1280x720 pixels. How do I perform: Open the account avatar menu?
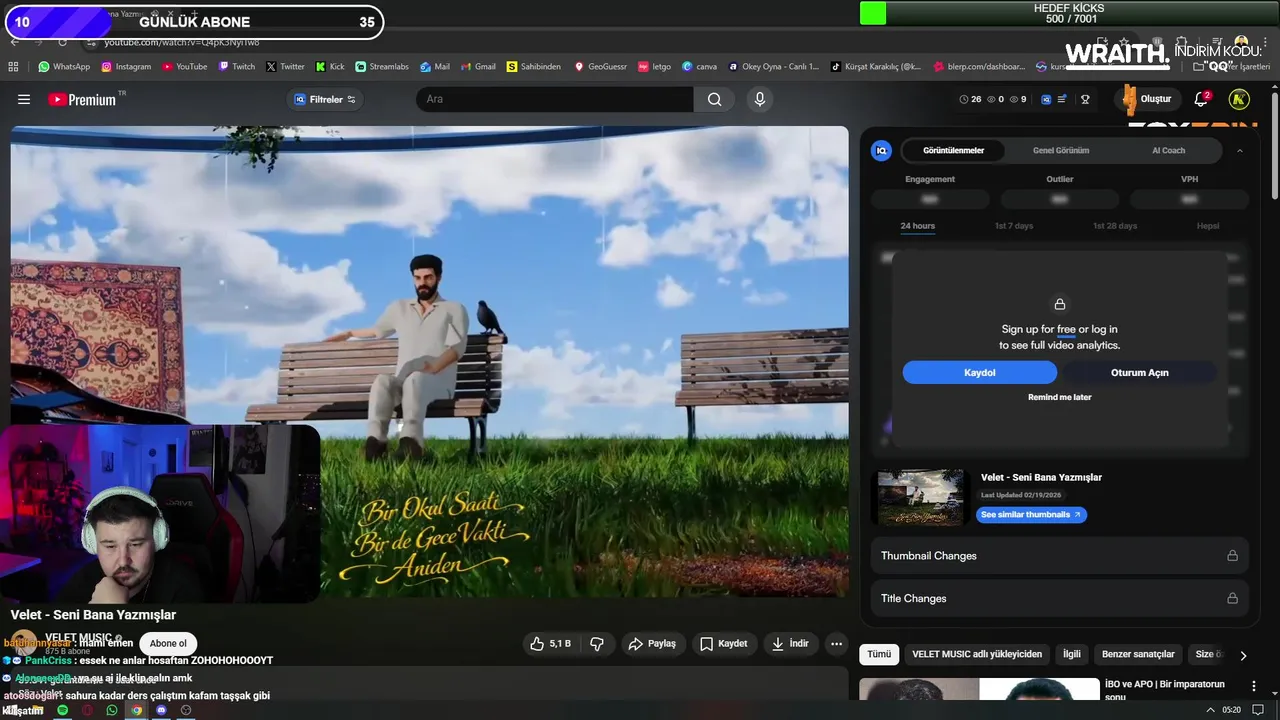click(x=1239, y=99)
